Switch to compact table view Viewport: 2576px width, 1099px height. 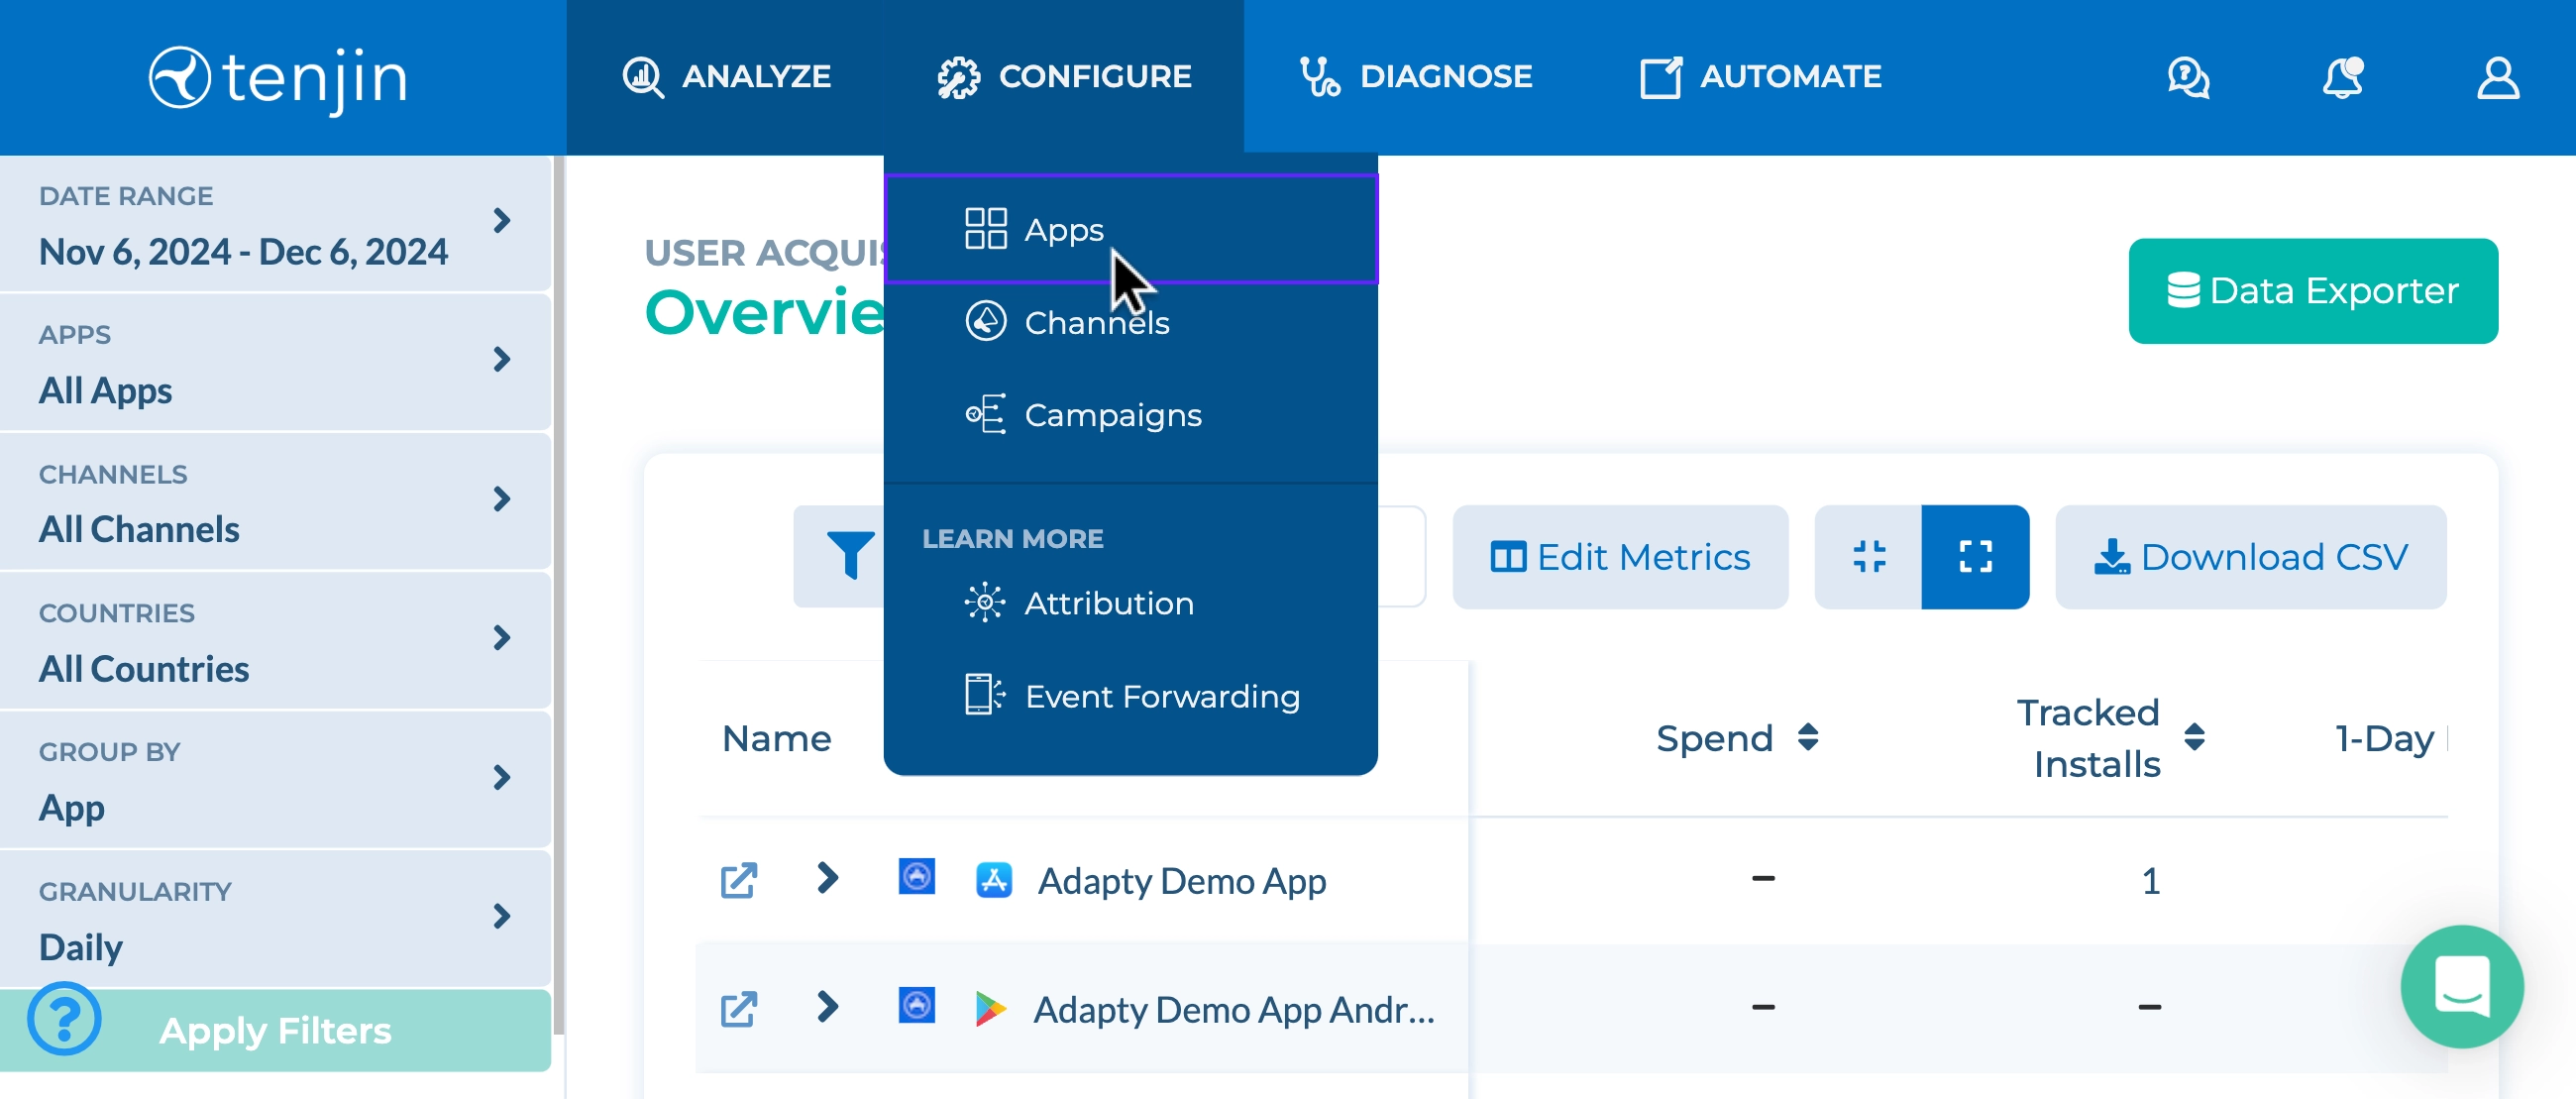pyautogui.click(x=1868, y=556)
